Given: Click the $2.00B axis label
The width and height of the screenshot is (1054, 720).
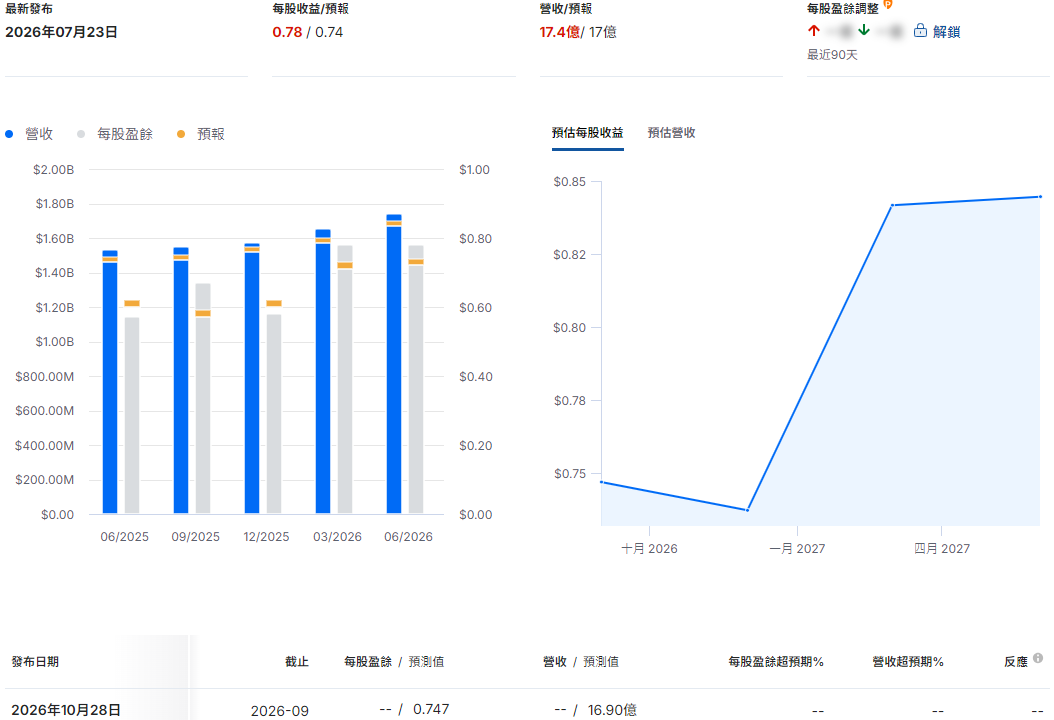Looking at the screenshot, I should [x=54, y=169].
